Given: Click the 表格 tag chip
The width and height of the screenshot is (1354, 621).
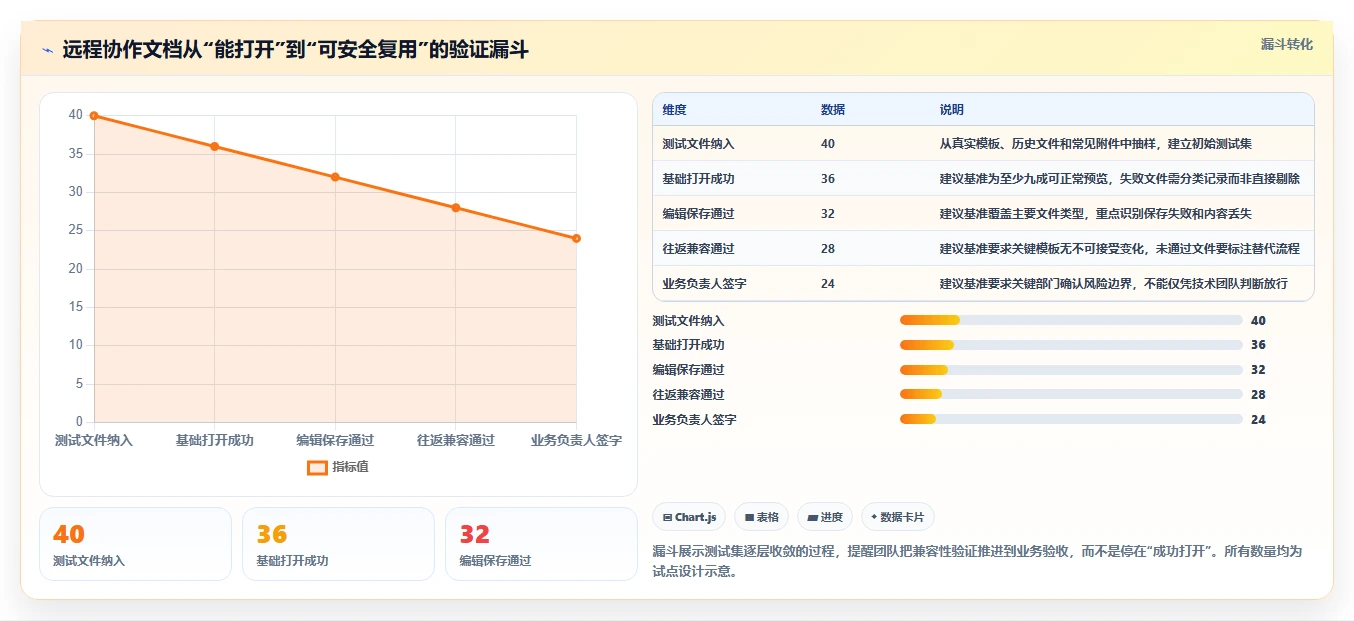Looking at the screenshot, I should tap(761, 517).
